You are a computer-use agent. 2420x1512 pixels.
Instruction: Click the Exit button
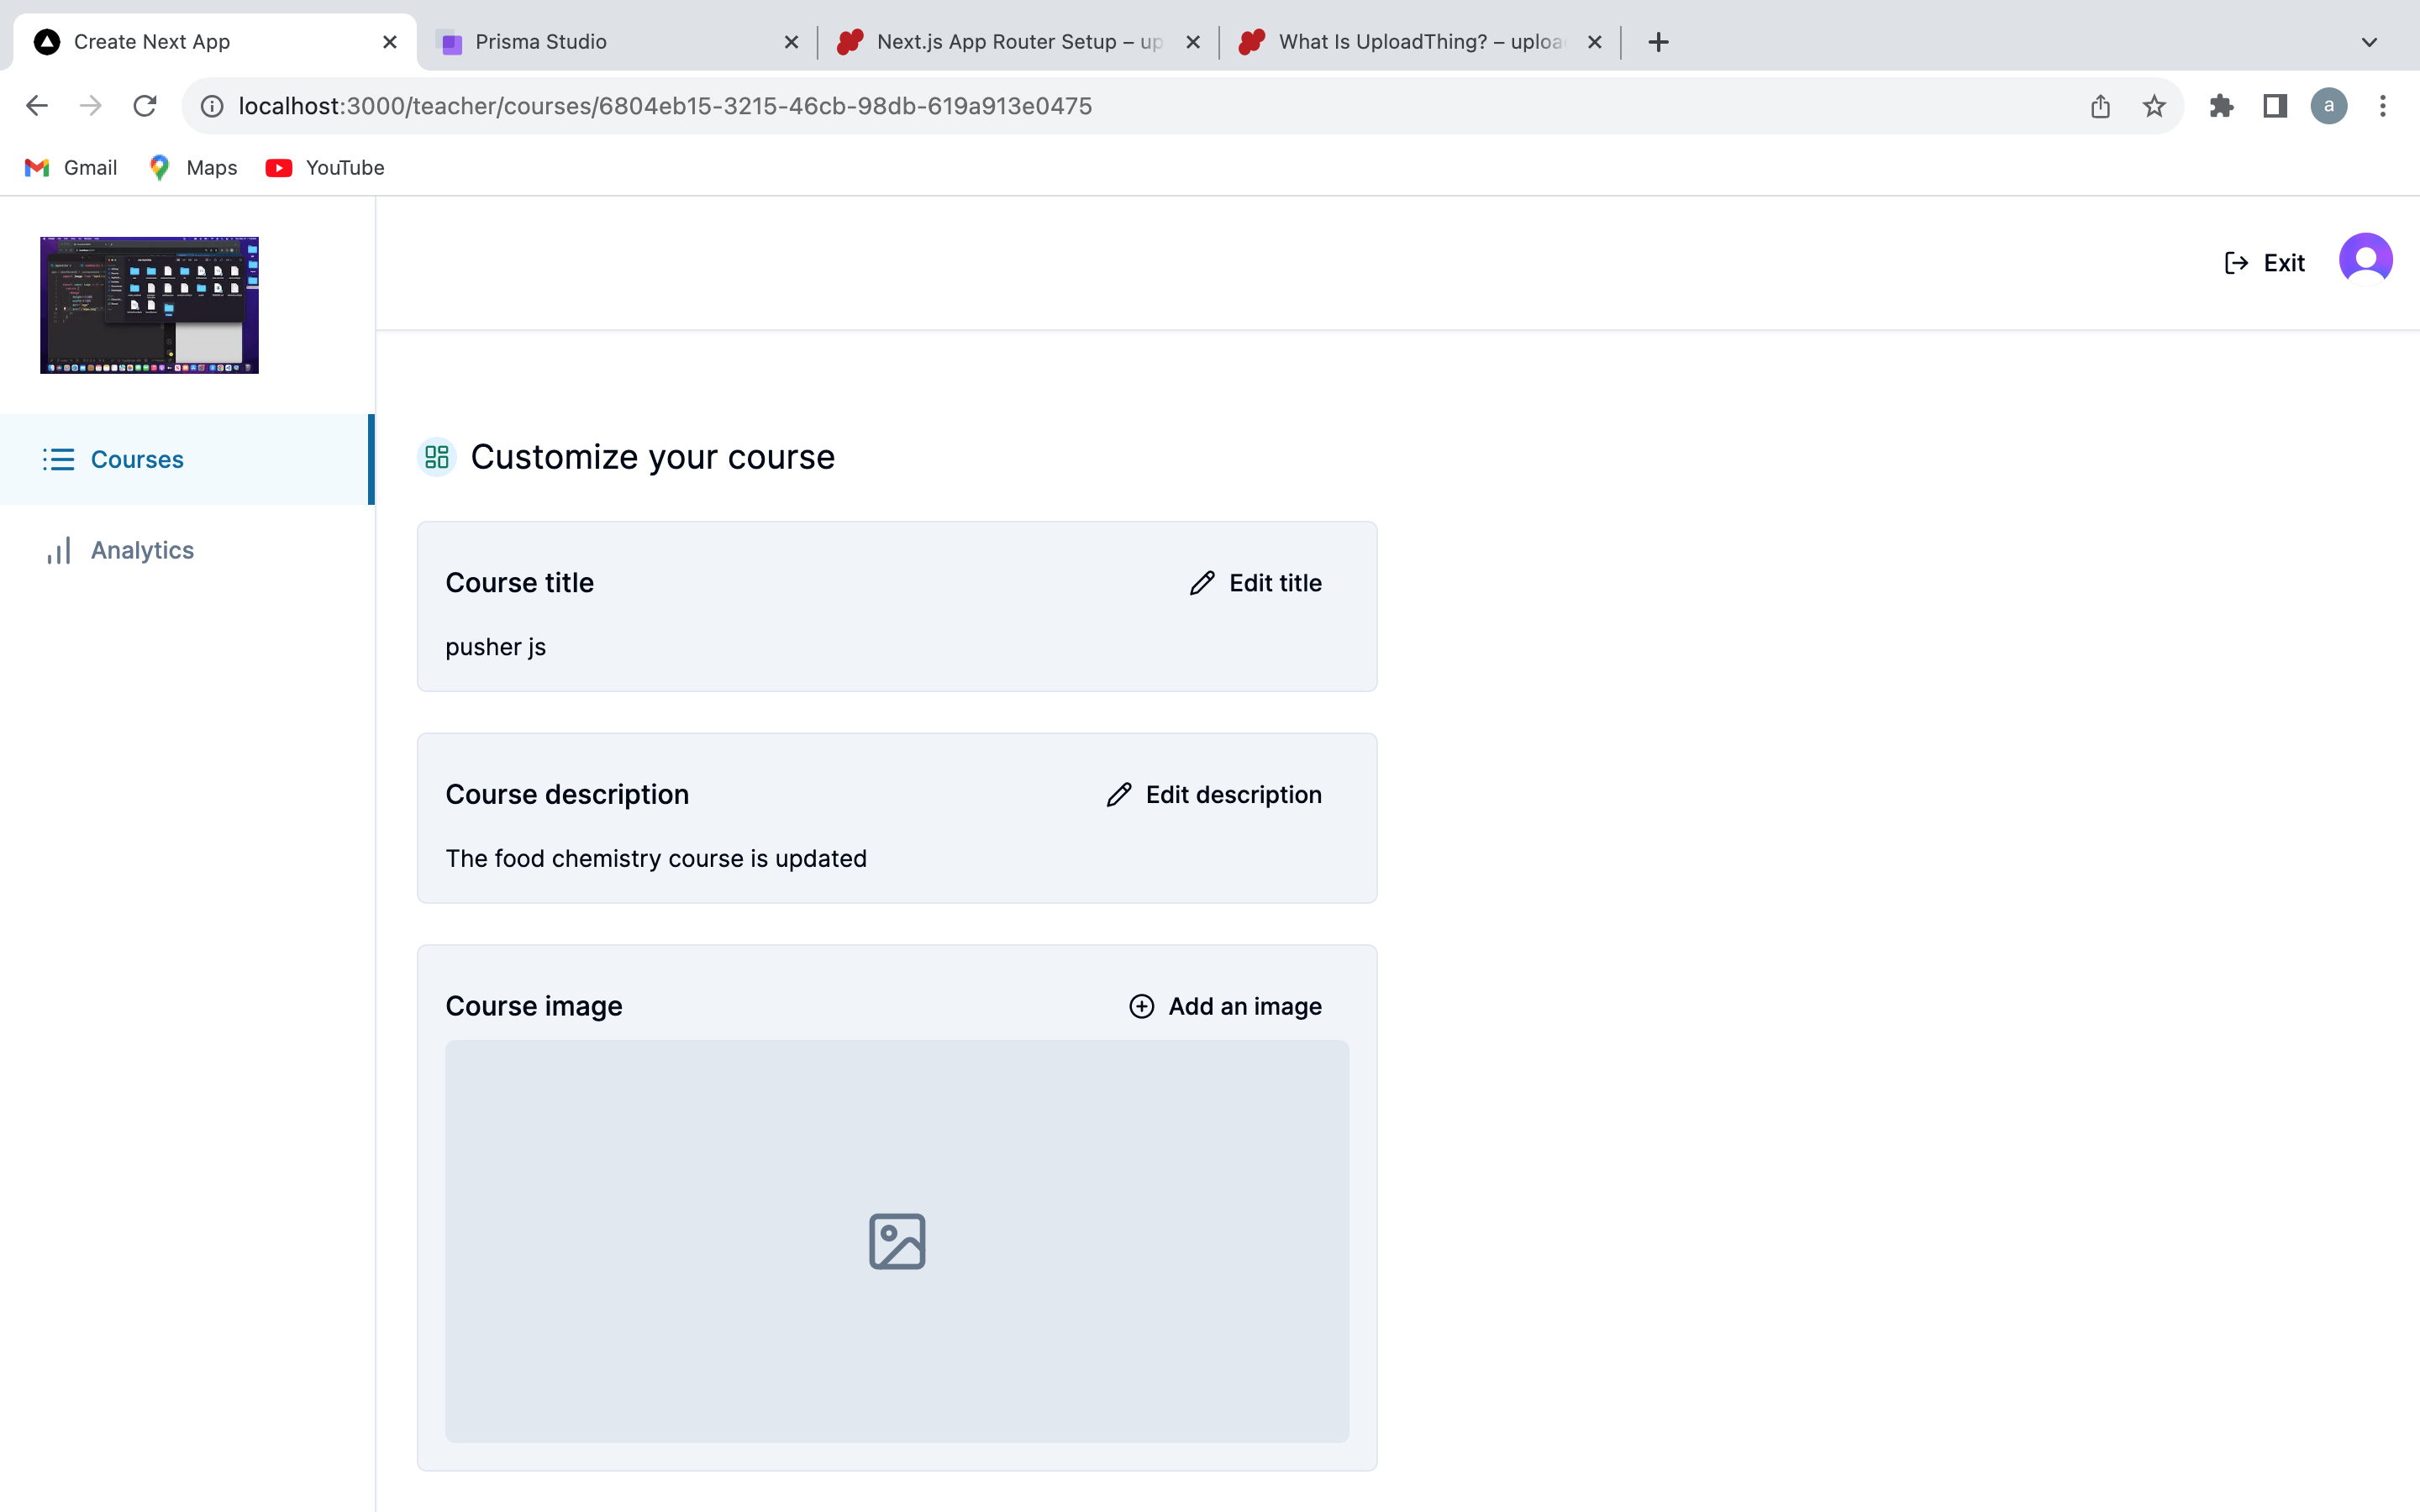tap(2265, 263)
